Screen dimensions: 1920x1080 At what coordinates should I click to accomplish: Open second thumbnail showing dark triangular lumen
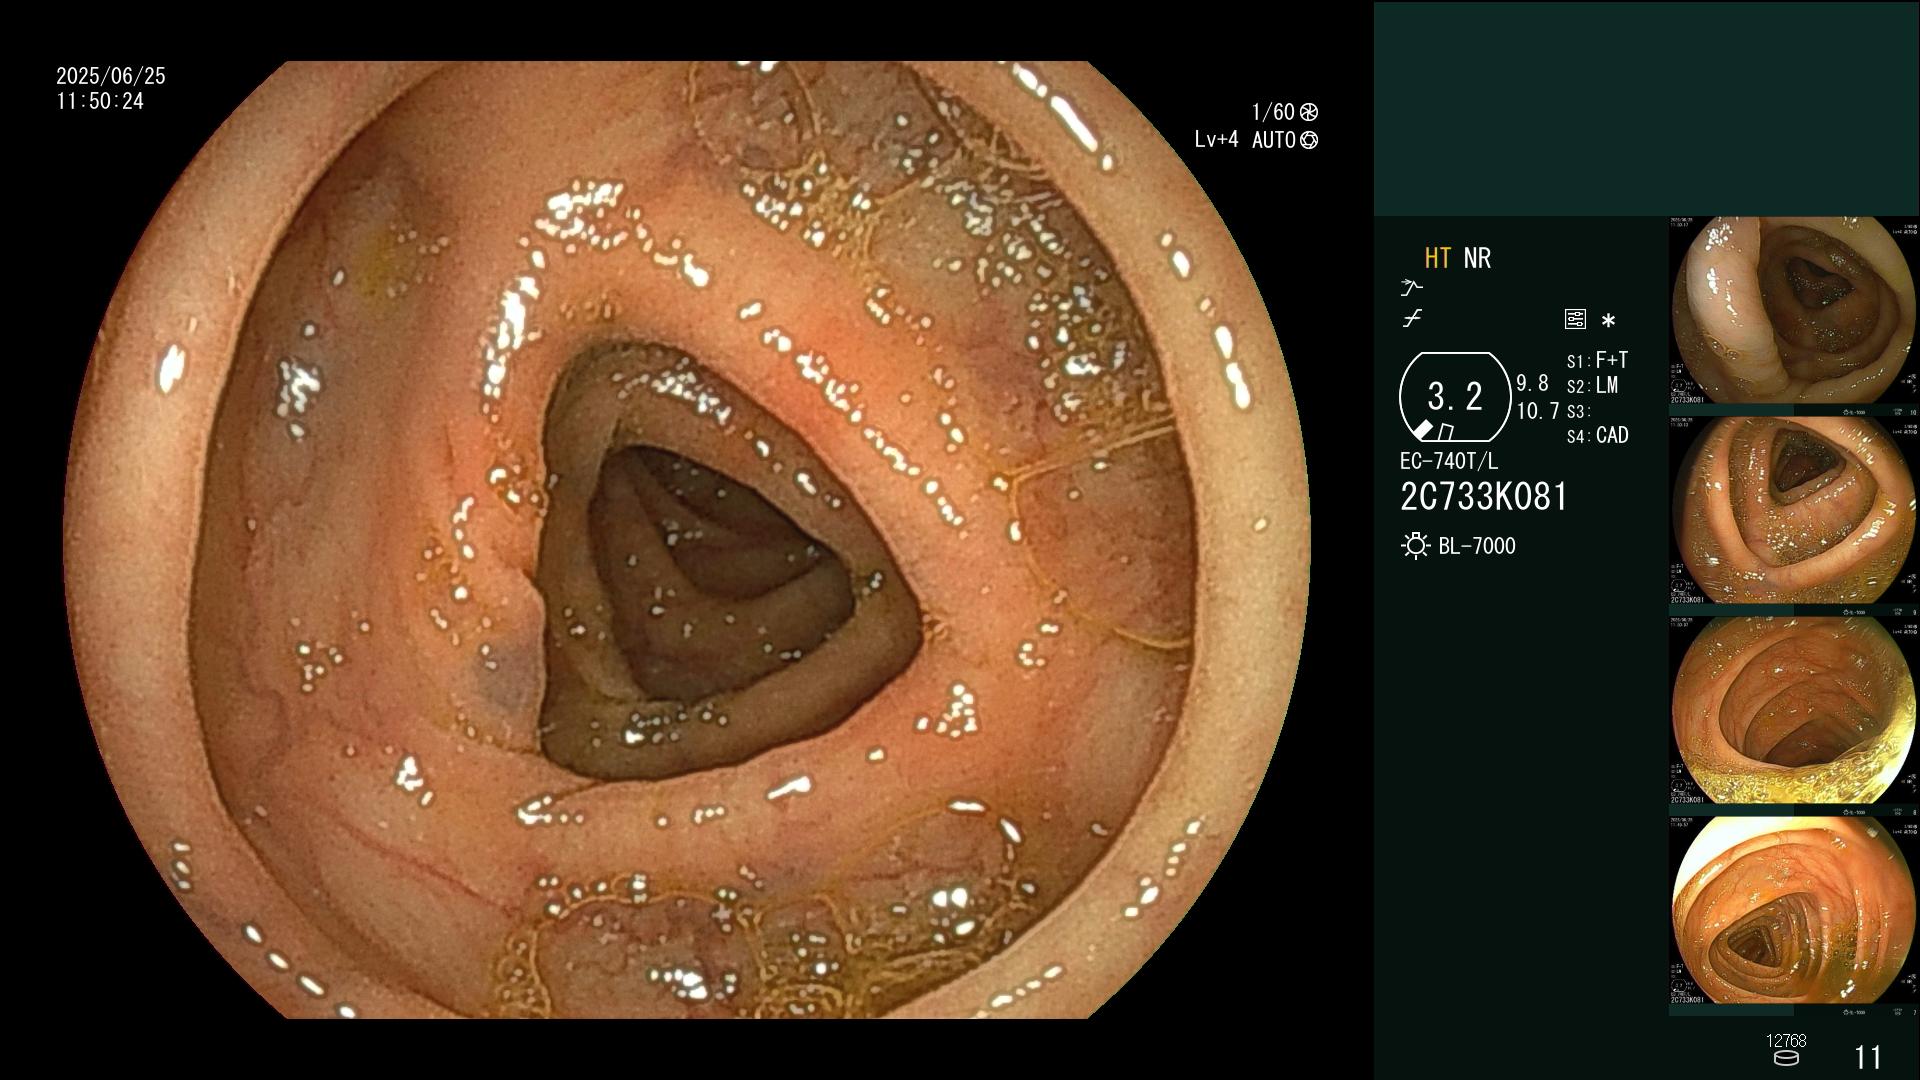click(x=1794, y=510)
